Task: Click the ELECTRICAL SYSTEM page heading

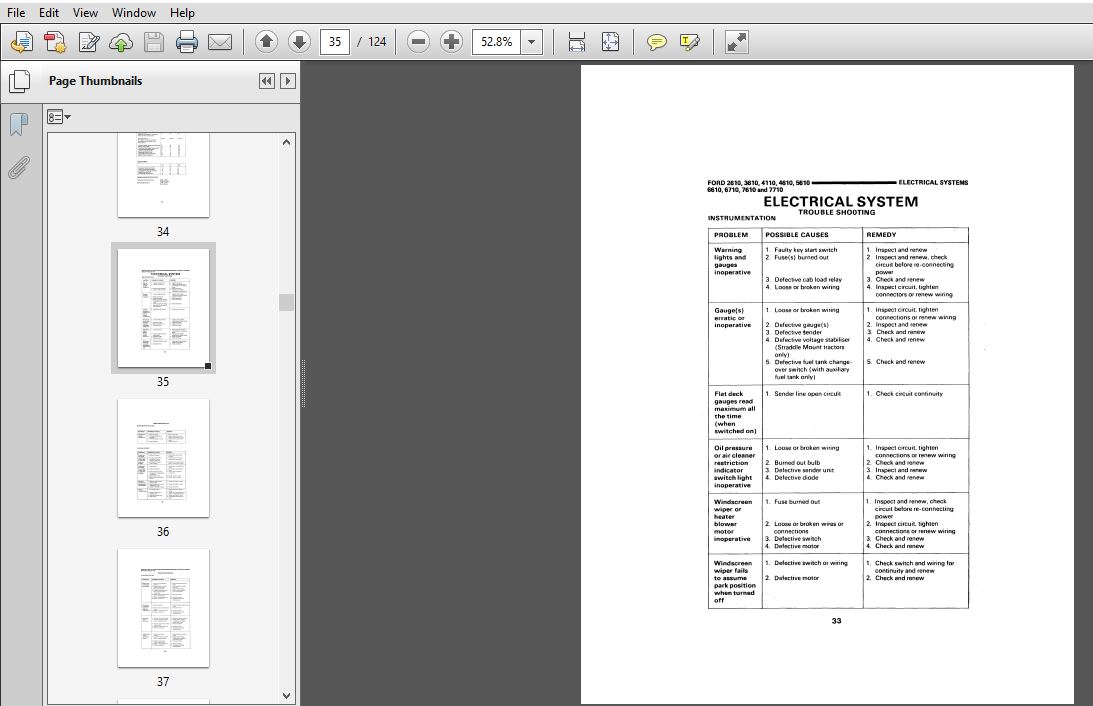Action: [841, 201]
